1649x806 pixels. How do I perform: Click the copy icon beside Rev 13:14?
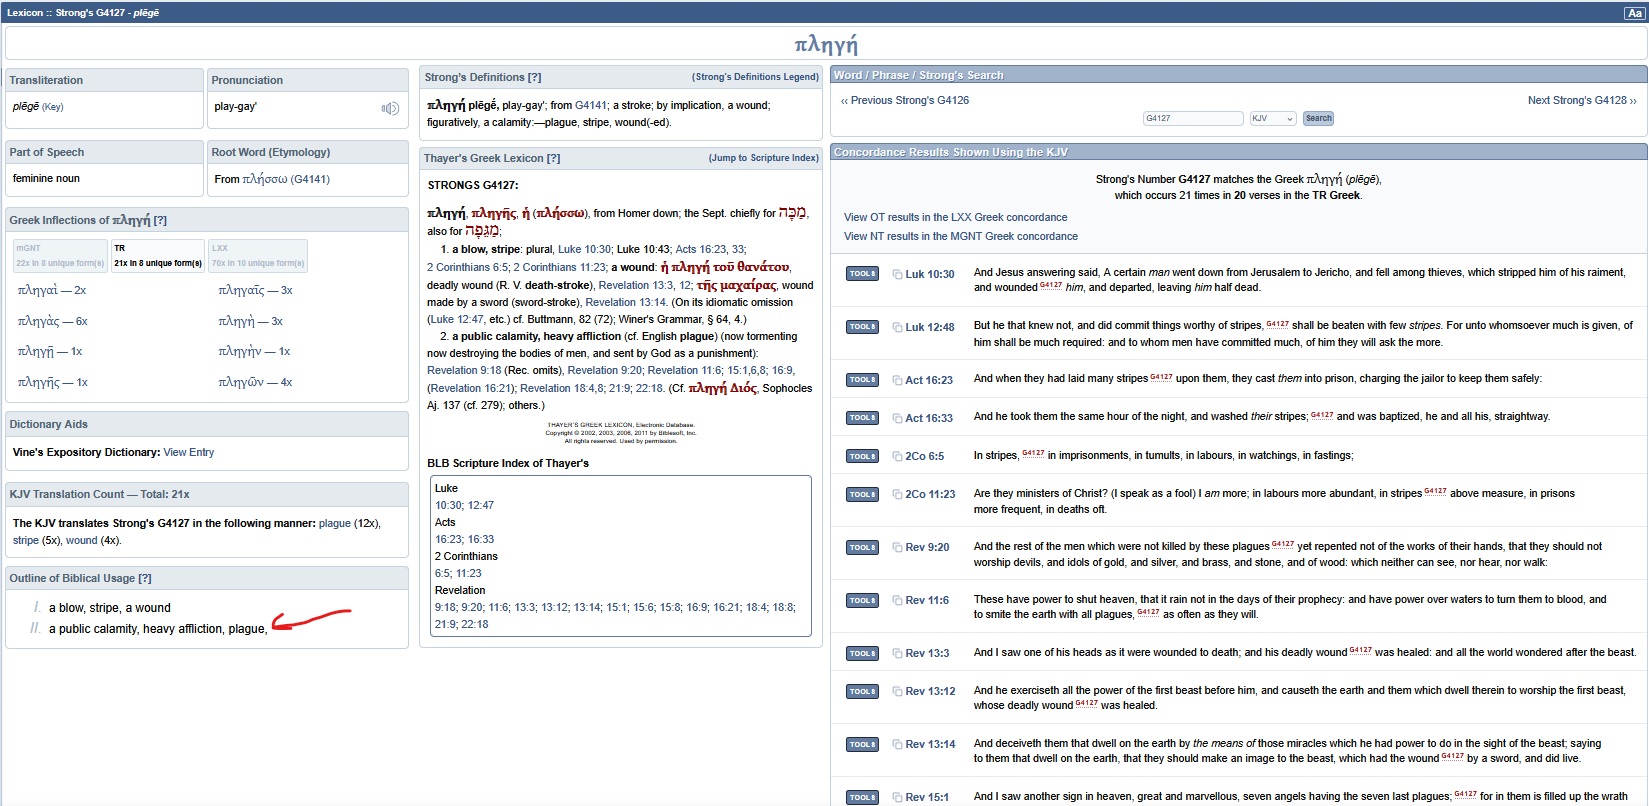click(897, 744)
